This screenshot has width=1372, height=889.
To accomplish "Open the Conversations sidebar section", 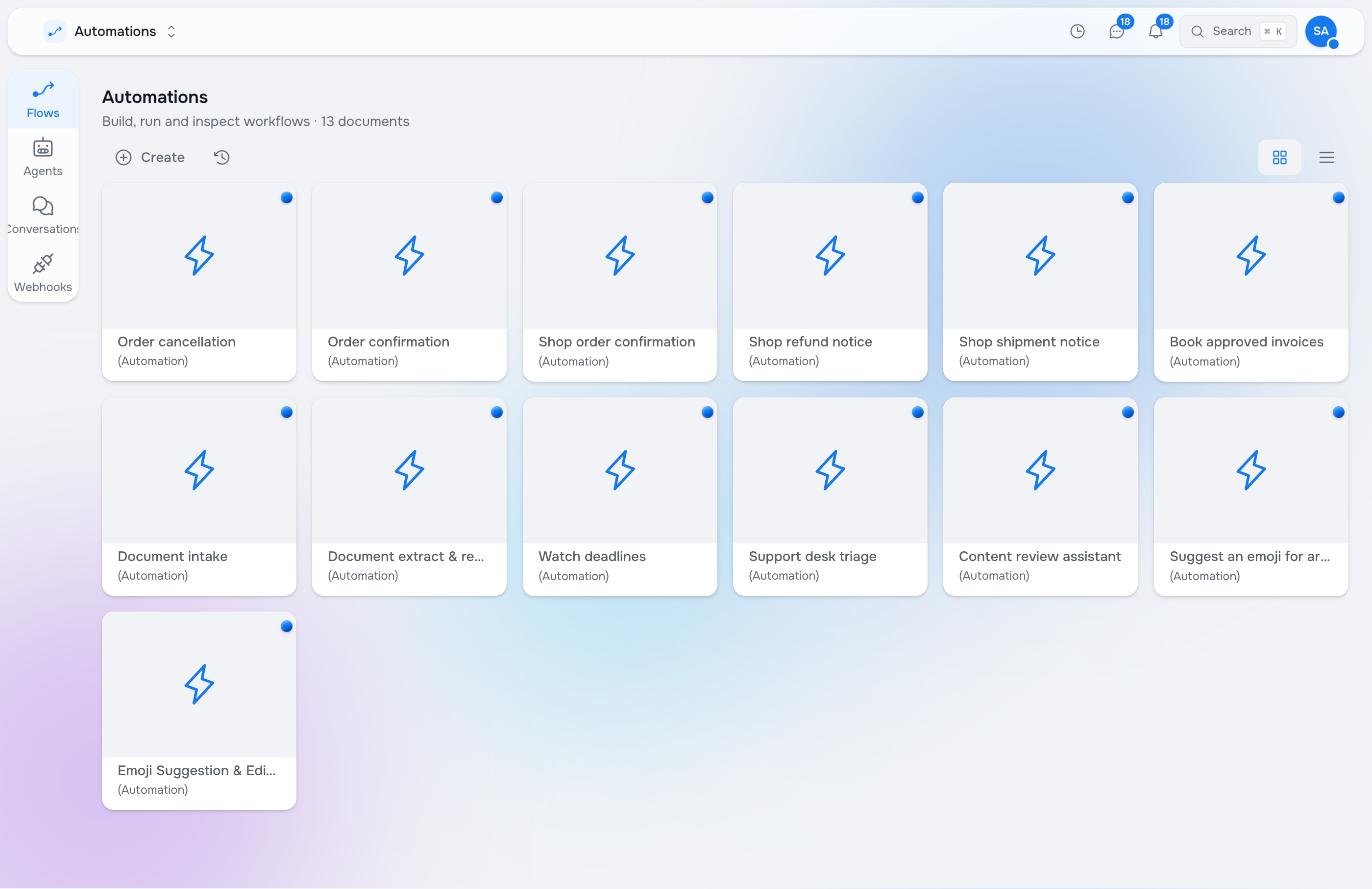I will (43, 216).
